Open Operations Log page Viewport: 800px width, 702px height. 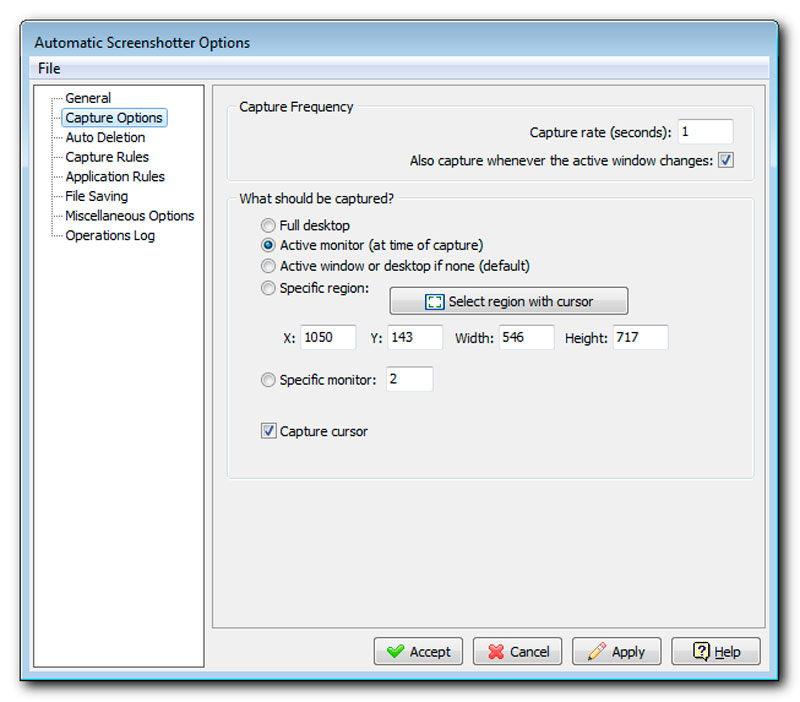tap(110, 236)
